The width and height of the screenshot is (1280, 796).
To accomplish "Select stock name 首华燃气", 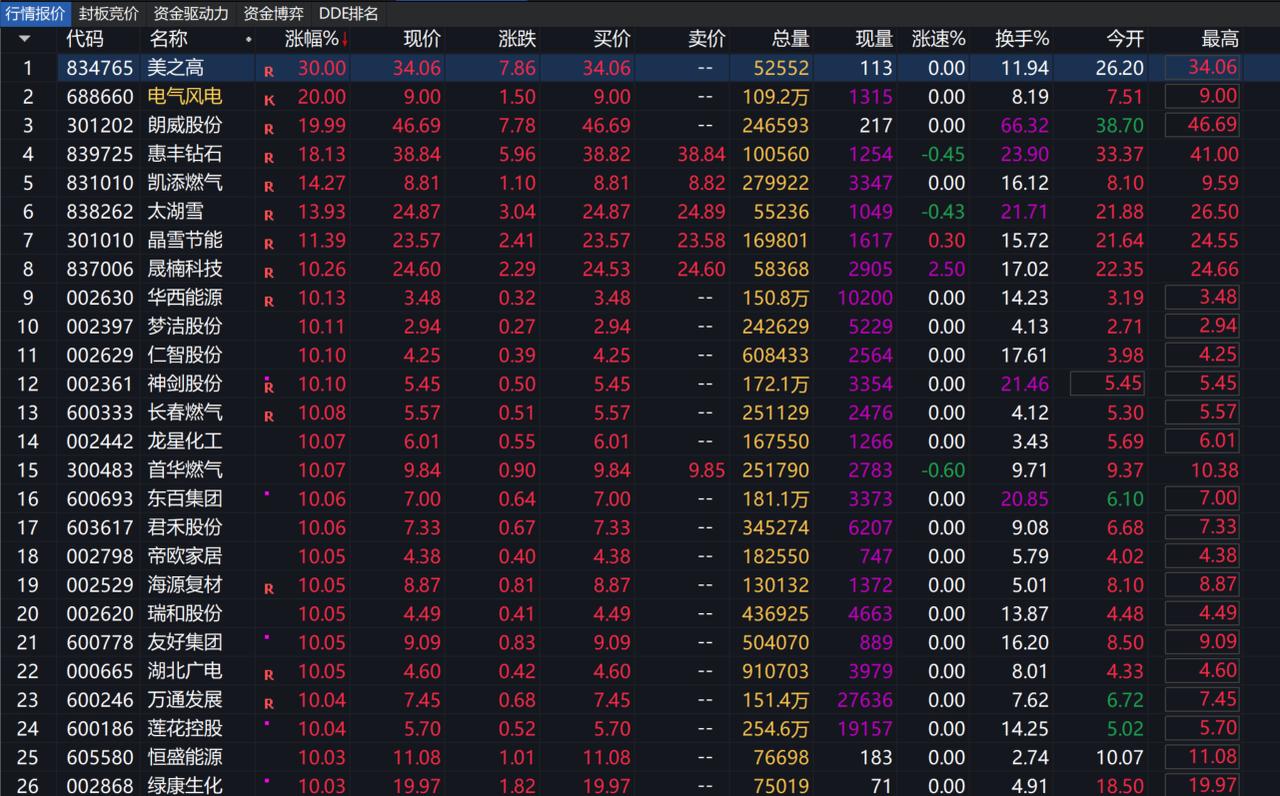I will (185, 470).
